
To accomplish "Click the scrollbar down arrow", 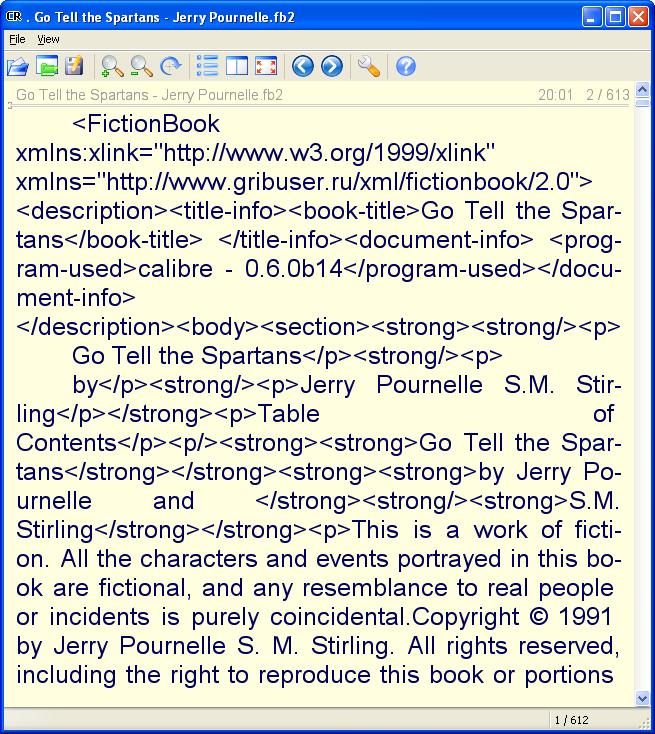I will click(x=642, y=699).
